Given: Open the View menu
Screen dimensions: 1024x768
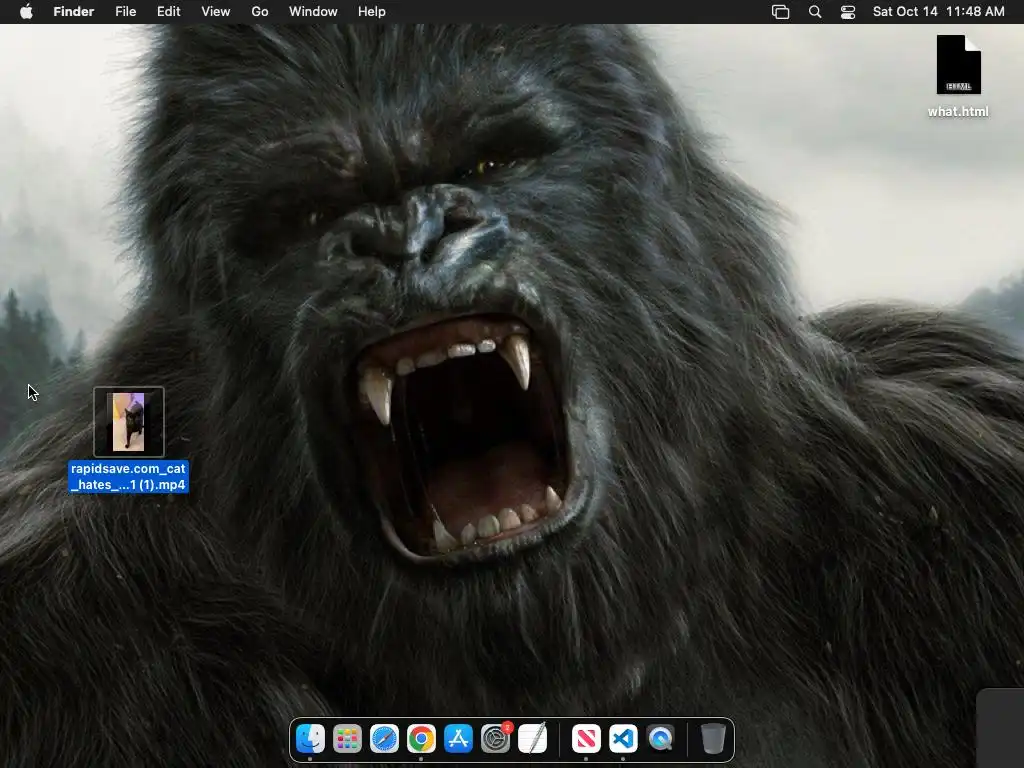Looking at the screenshot, I should 216,12.
